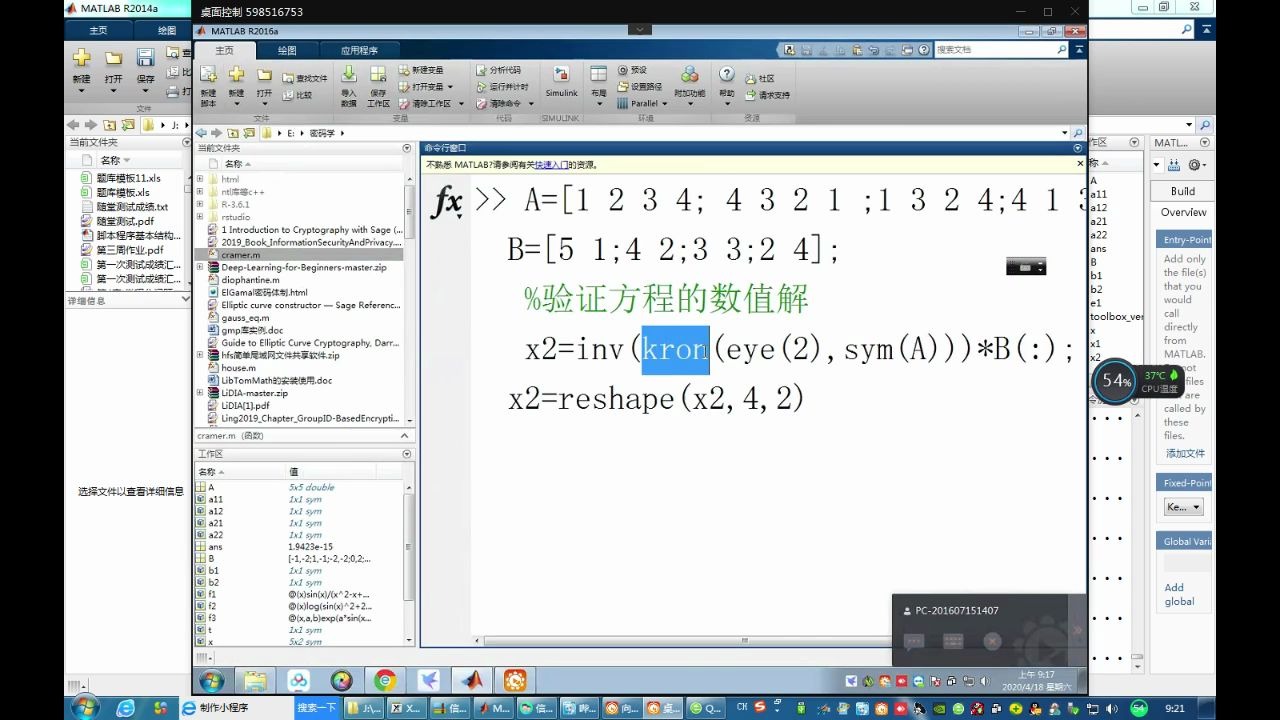Click New Variable (新建变量)
Viewport: 1280px width, 720px height.
420,70
